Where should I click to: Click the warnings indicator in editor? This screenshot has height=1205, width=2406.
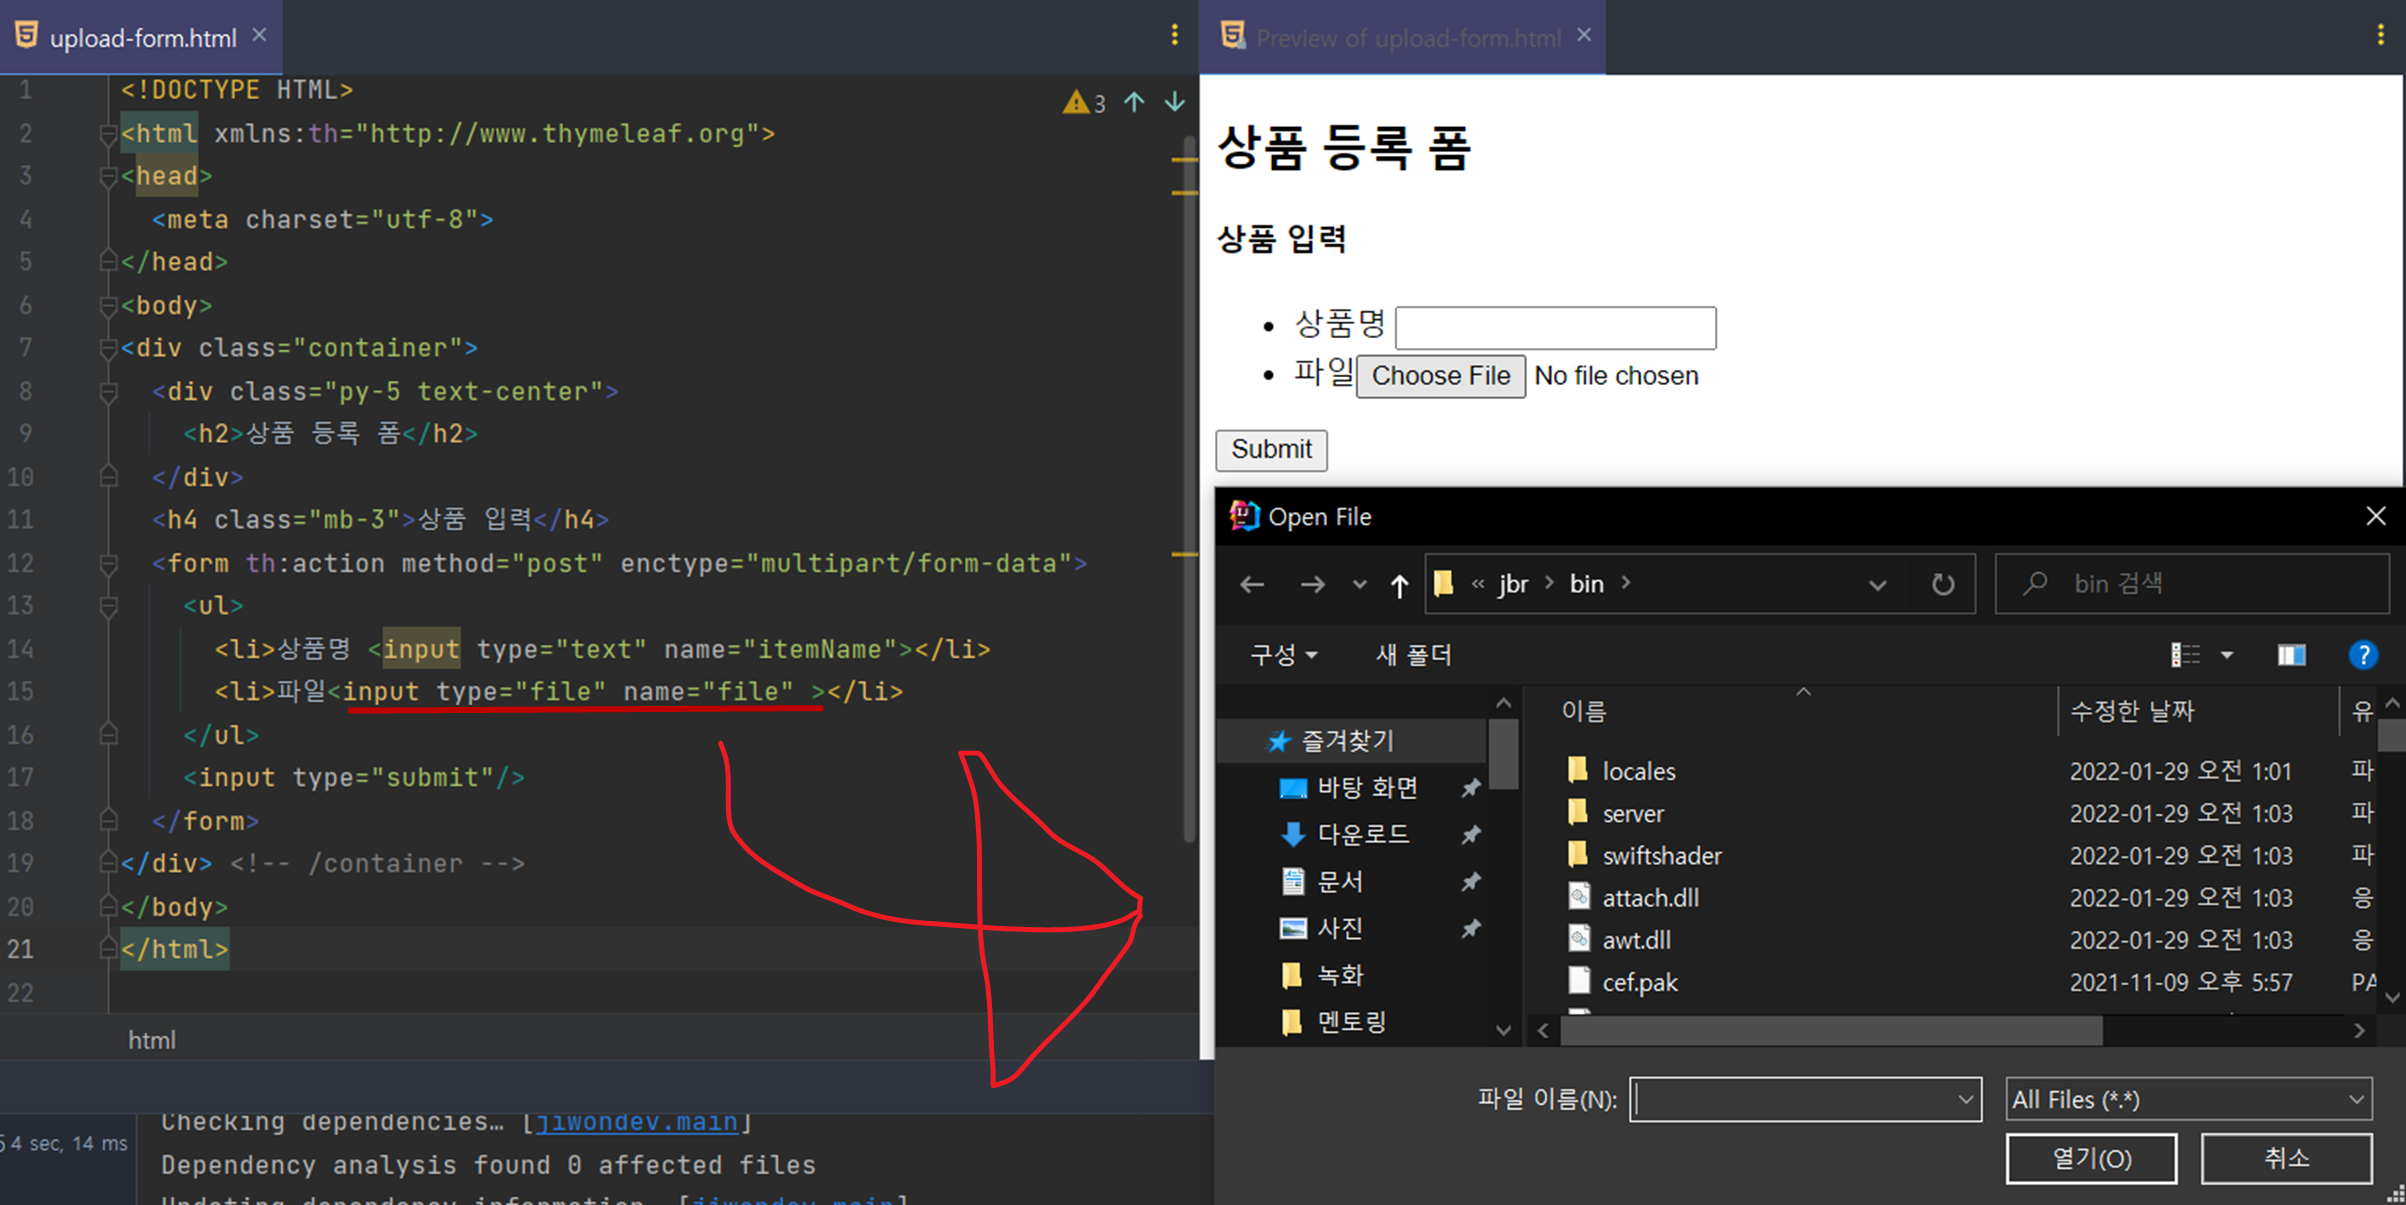pyautogui.click(x=1084, y=103)
